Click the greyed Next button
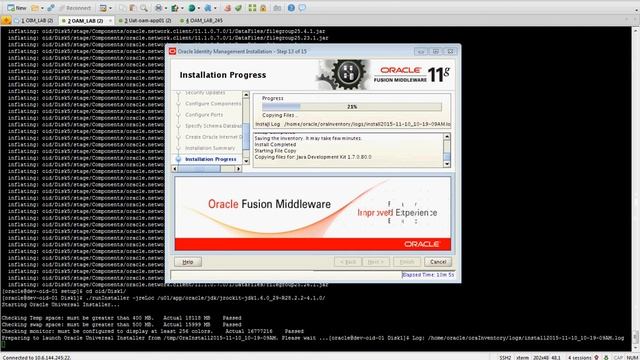Viewport: 640px width, 360px height. (x=376, y=262)
